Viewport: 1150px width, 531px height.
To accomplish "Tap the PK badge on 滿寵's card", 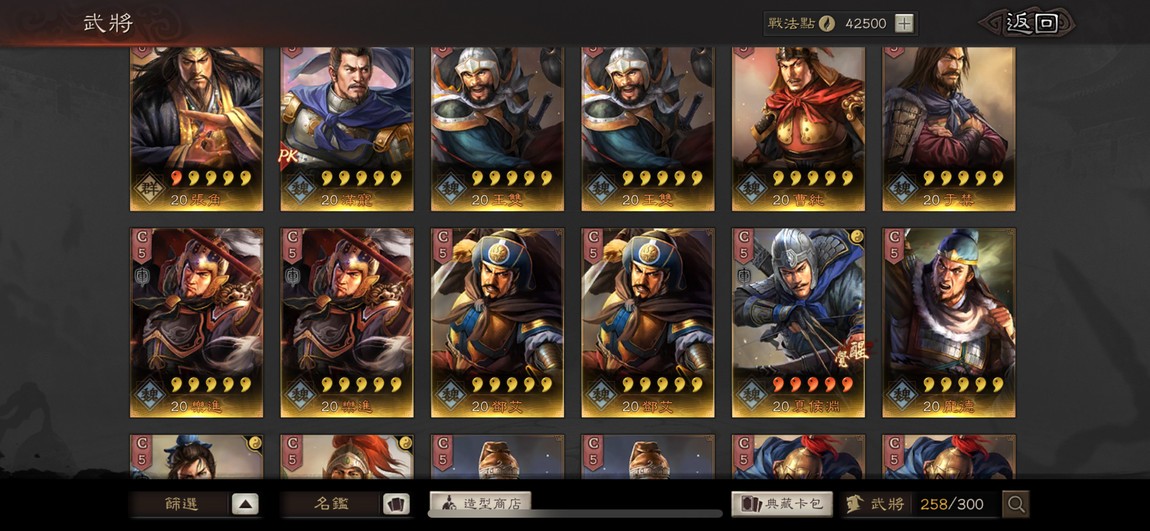I will (285, 156).
